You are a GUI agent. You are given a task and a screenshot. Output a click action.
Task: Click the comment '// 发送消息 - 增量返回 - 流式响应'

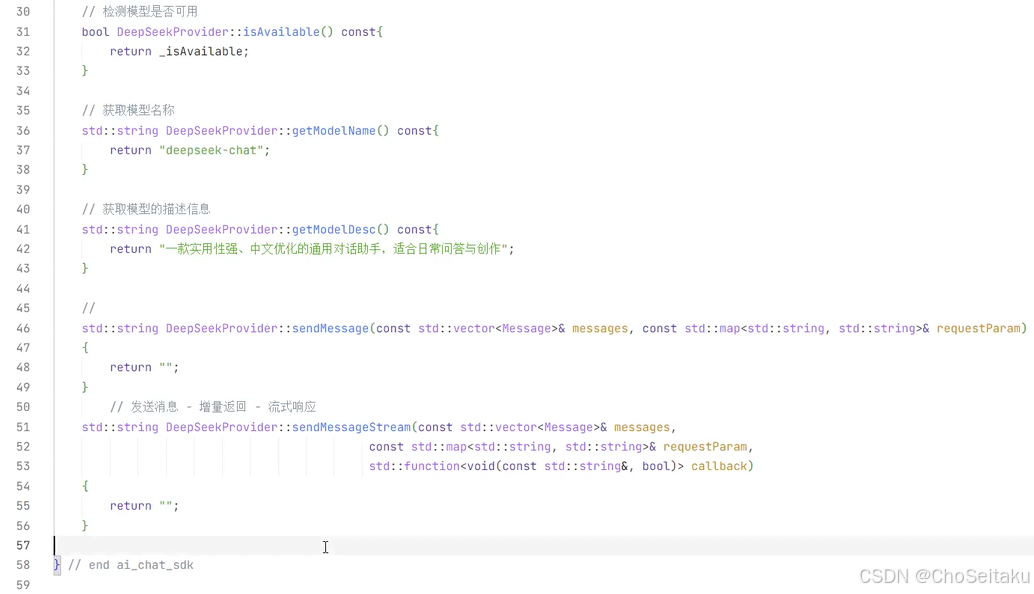213,407
